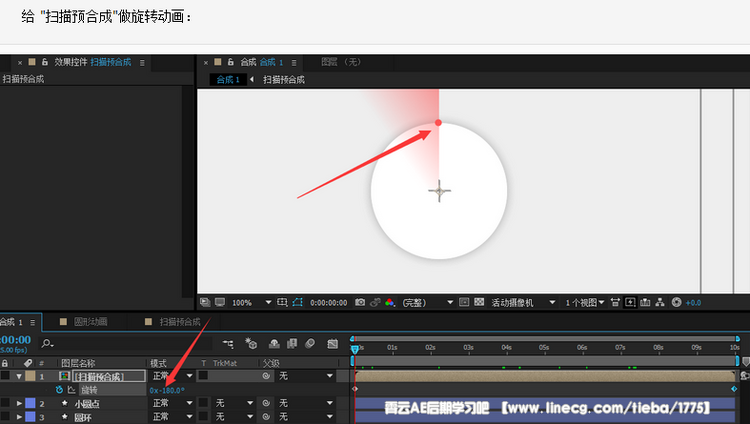Viewport: 750px width, 424px height.
Task: Click the monitor icon in the viewer bar
Action: [x=220, y=302]
